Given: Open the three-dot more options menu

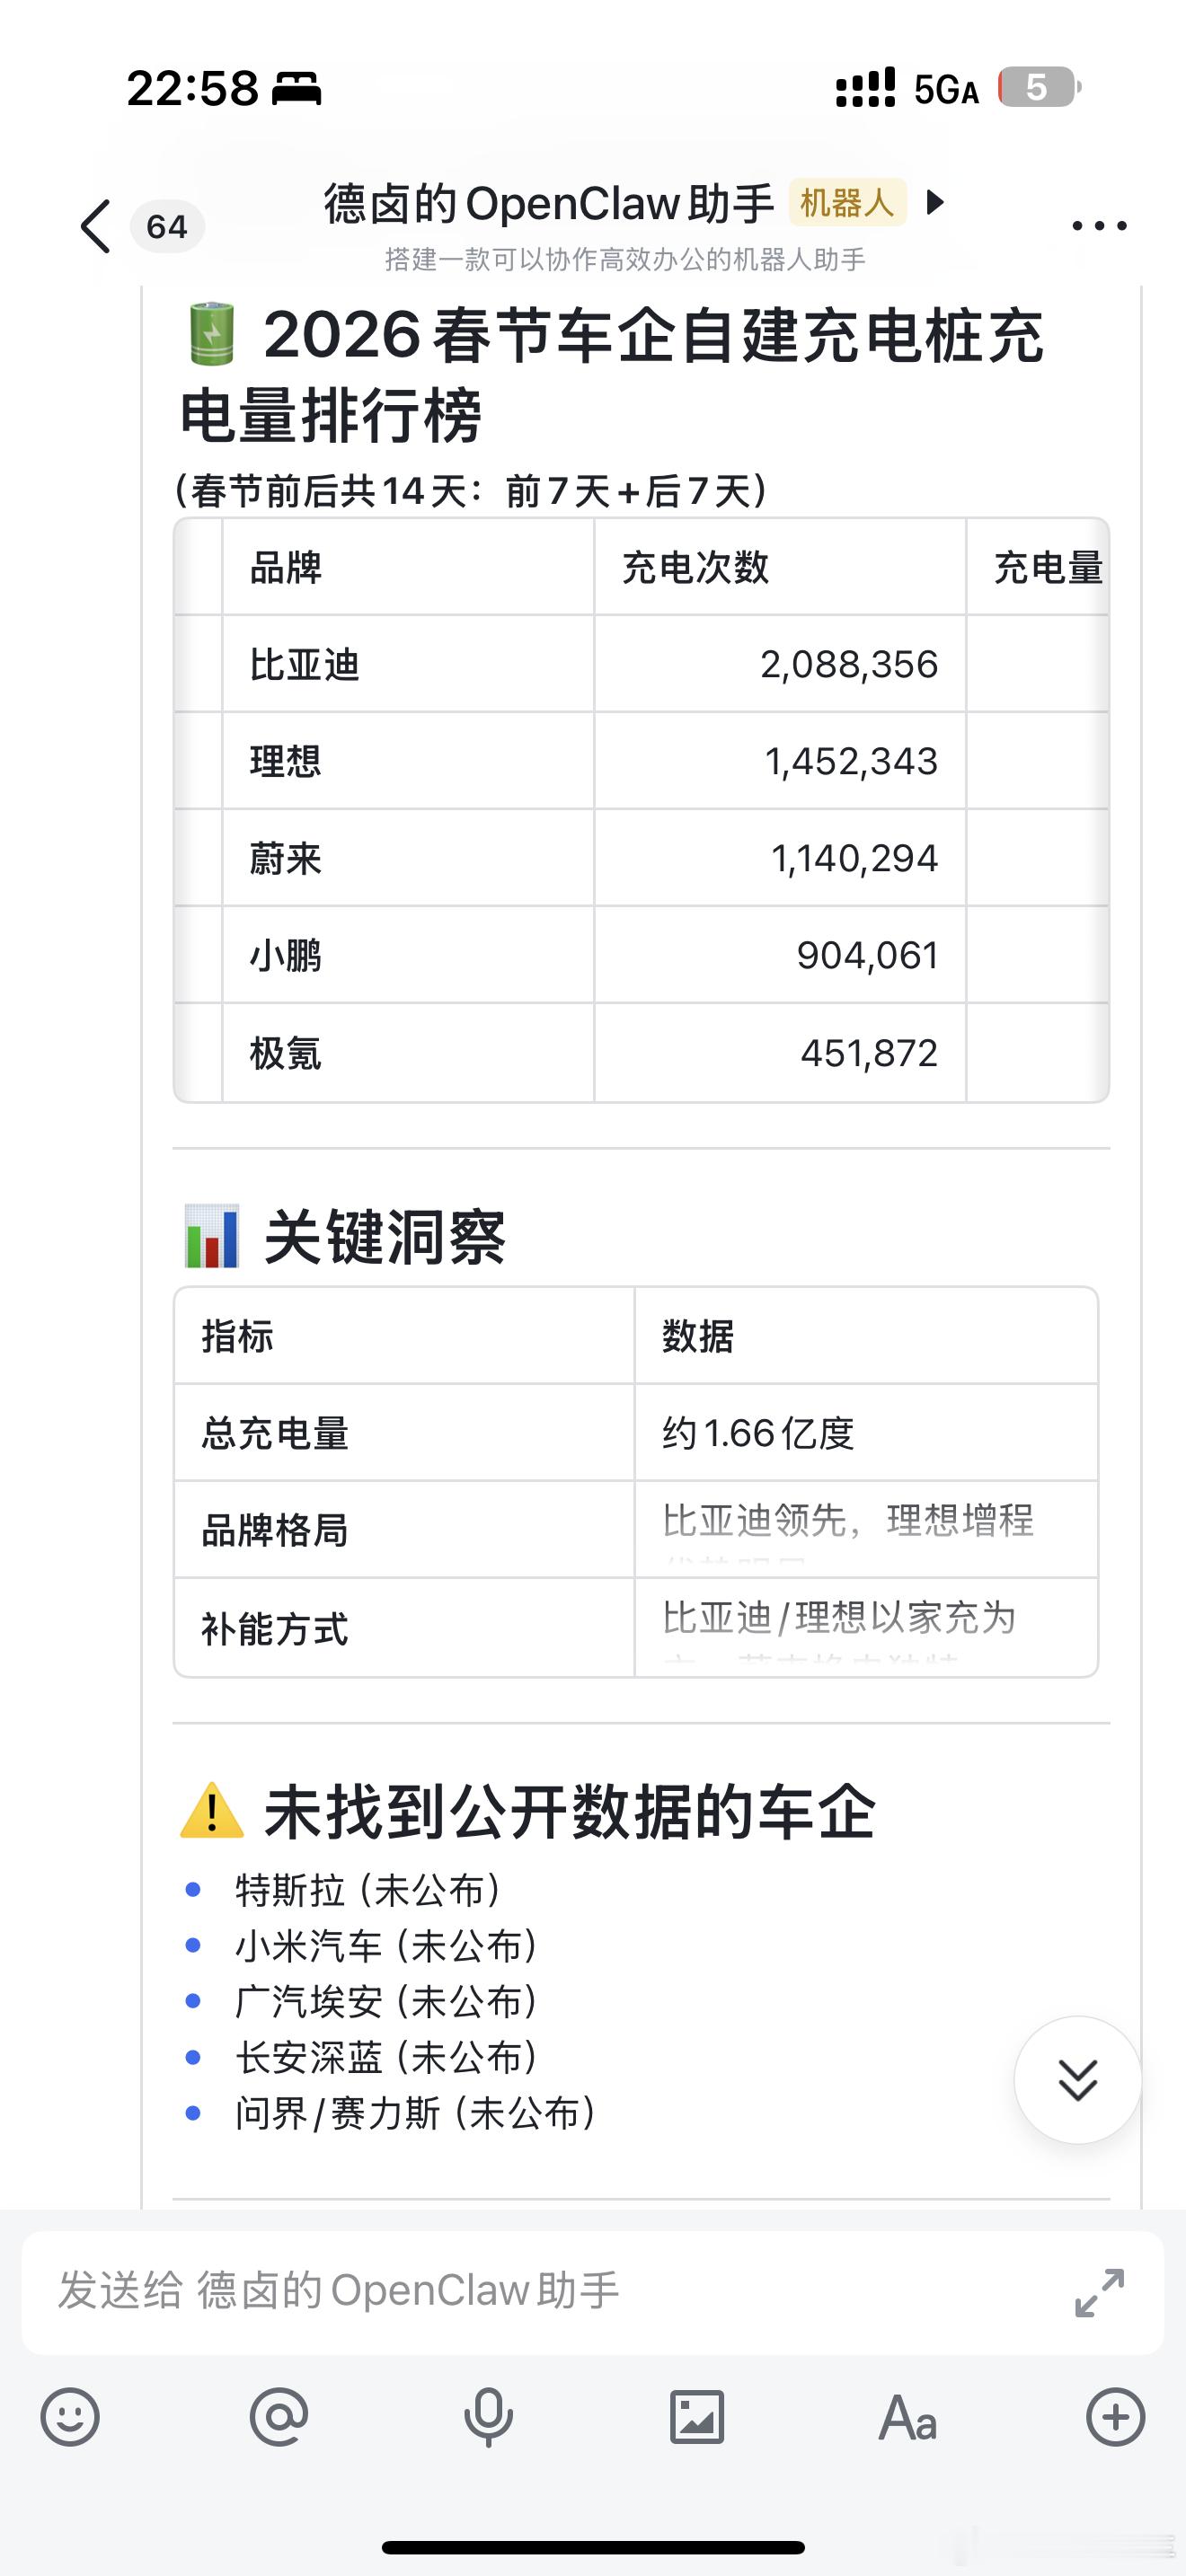Looking at the screenshot, I should click(1099, 226).
